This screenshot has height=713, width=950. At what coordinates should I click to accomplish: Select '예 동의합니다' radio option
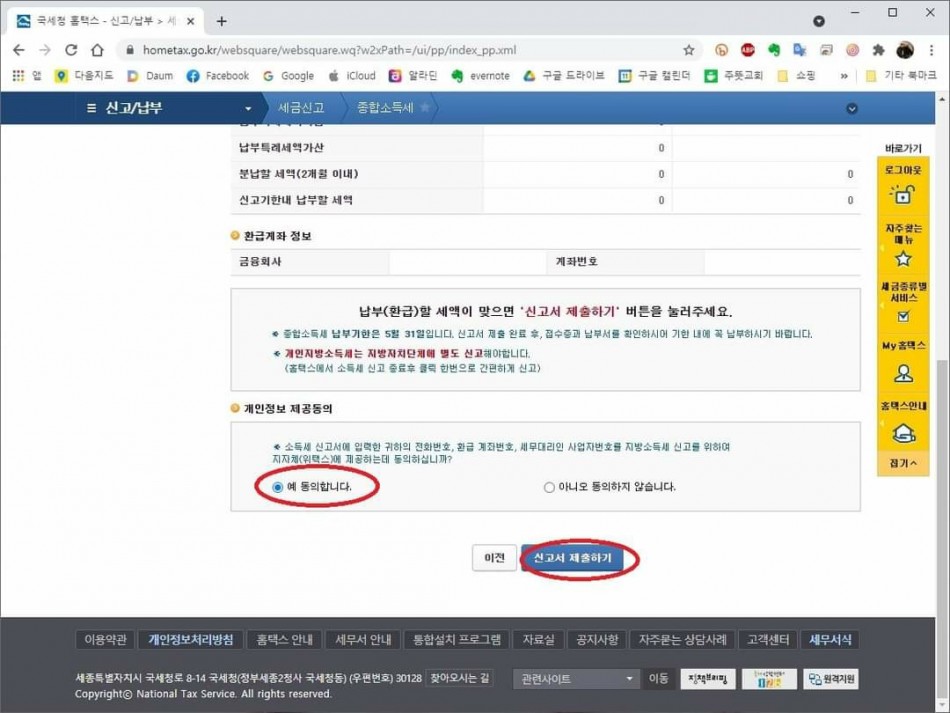point(278,487)
